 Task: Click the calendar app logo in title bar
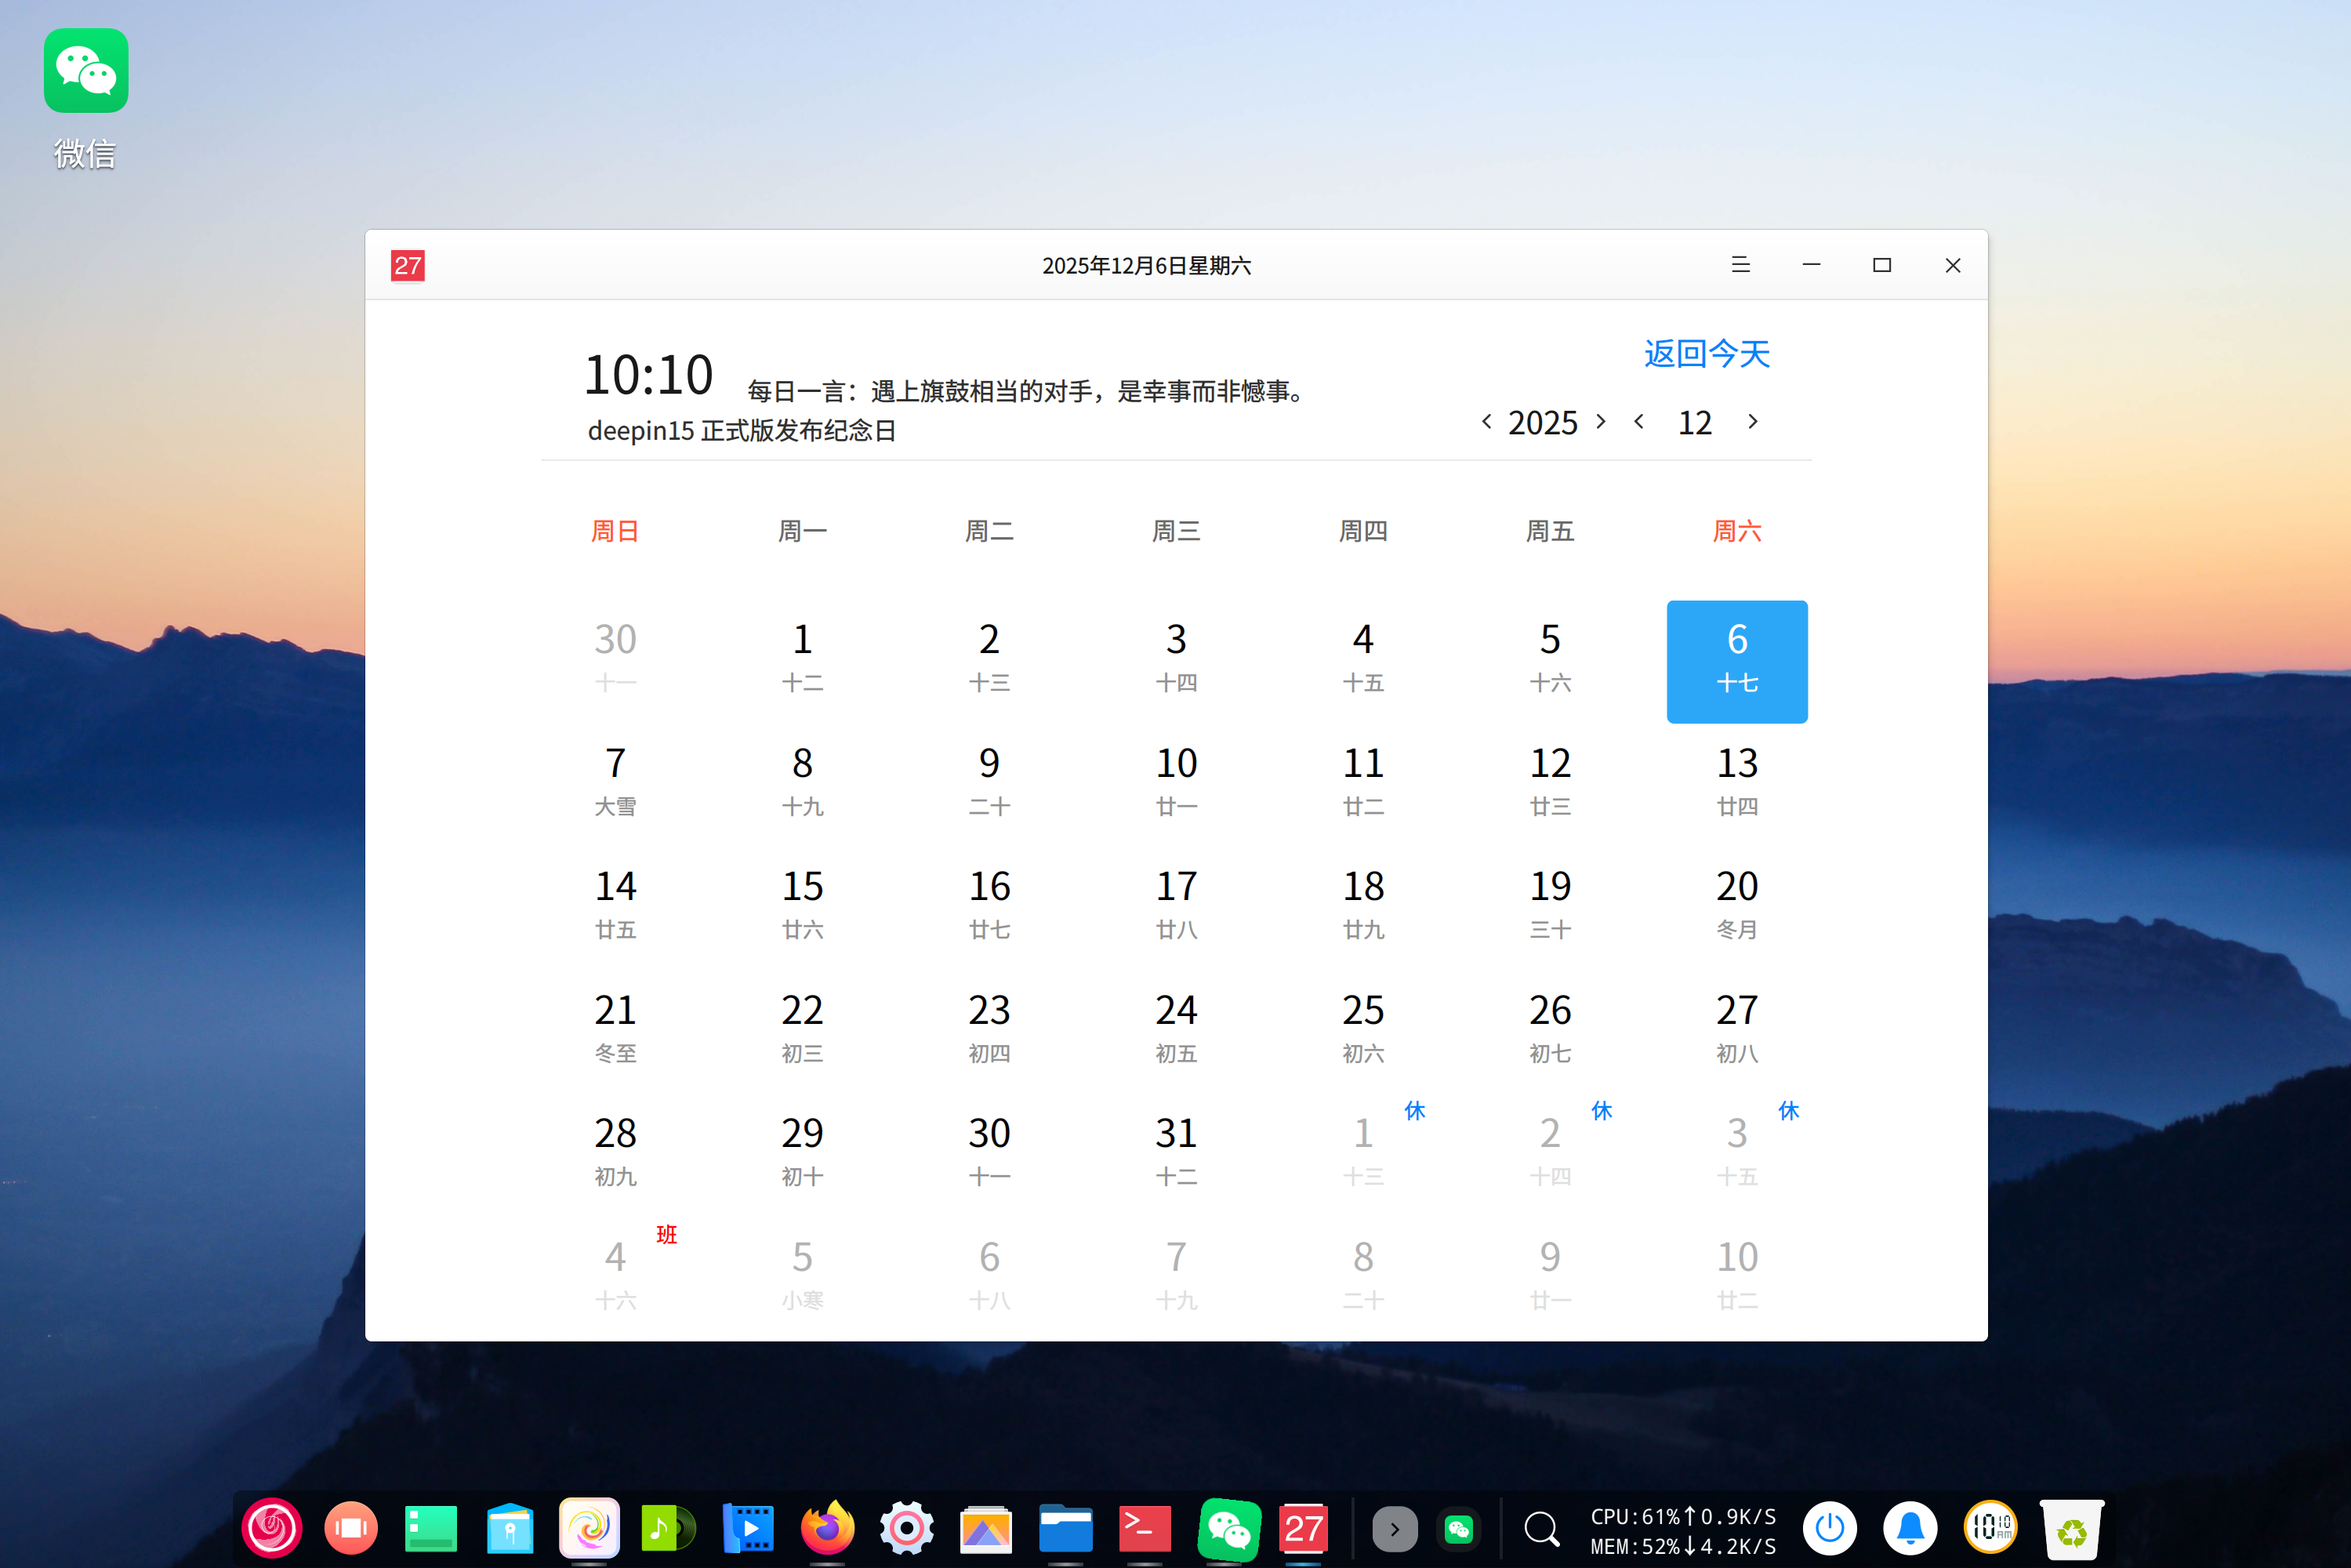tap(407, 265)
